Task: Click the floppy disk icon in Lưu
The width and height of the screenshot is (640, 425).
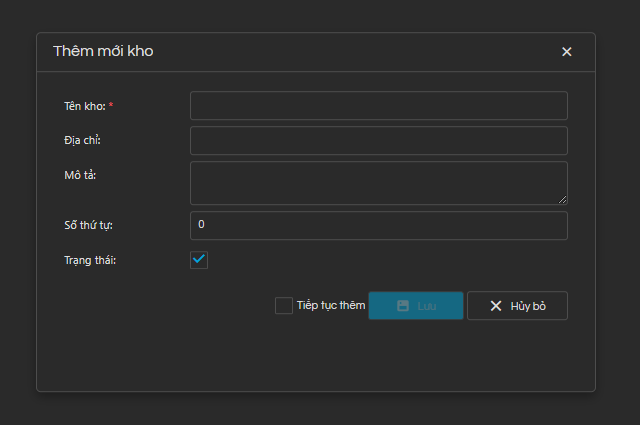Action: pyautogui.click(x=402, y=306)
